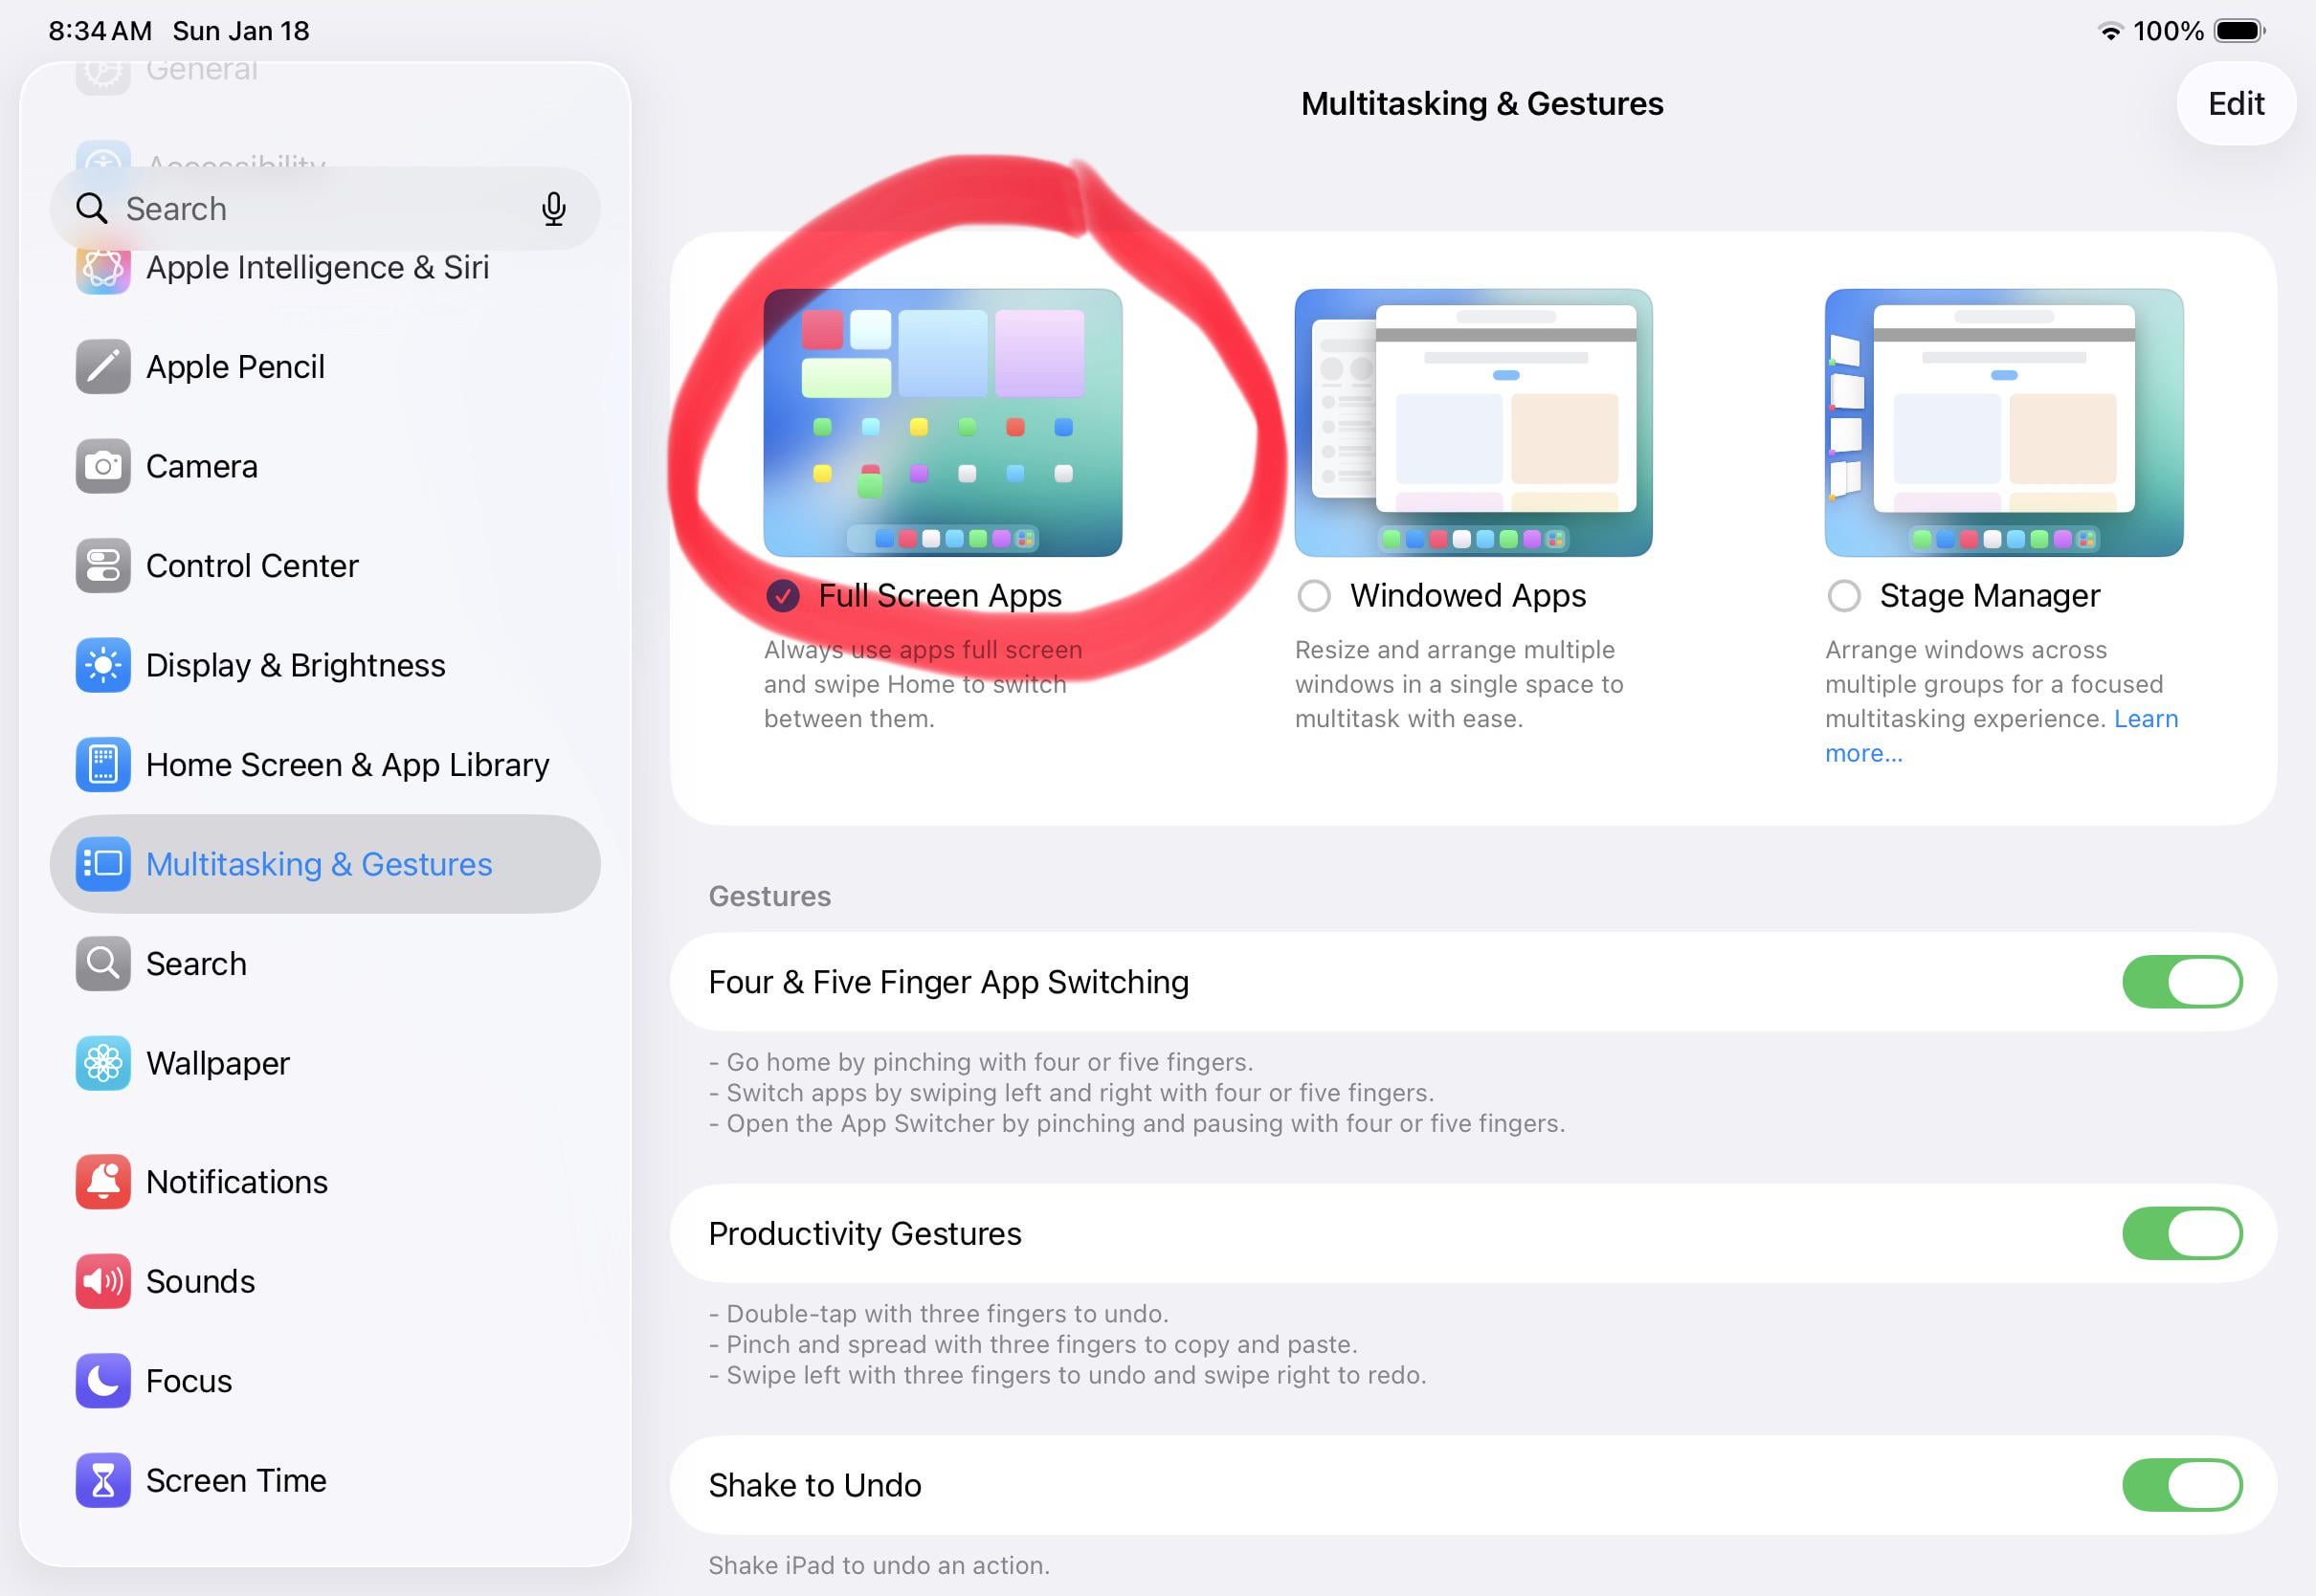Turn off Productivity Gestures switch
The width and height of the screenshot is (2316, 1596).
2181,1234
